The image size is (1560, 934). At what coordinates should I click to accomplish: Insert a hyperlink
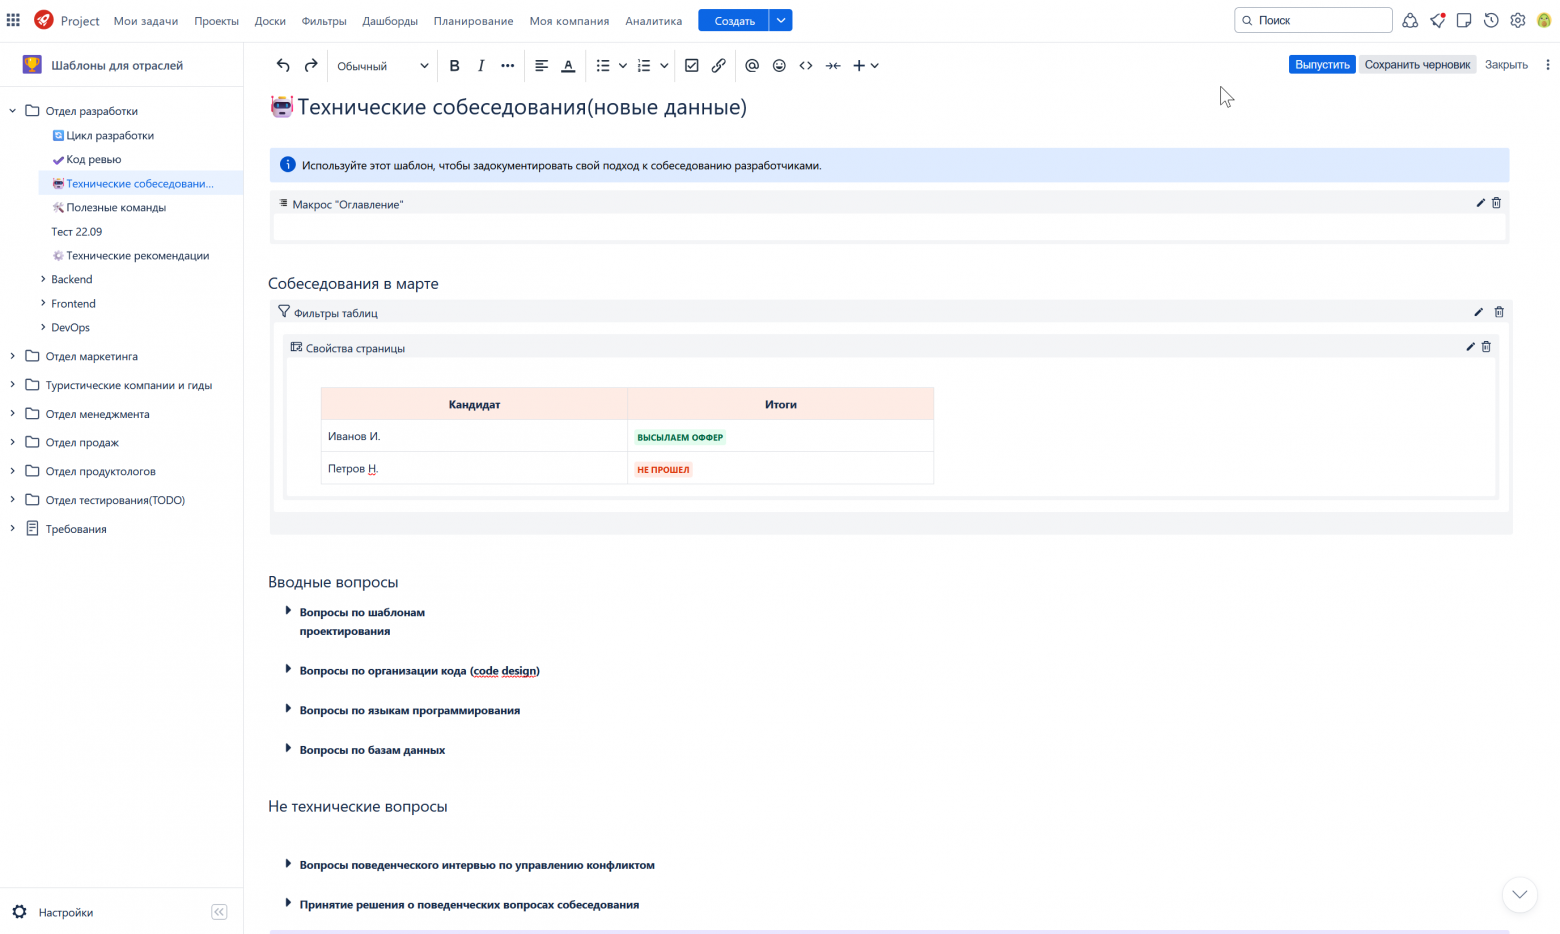[718, 65]
